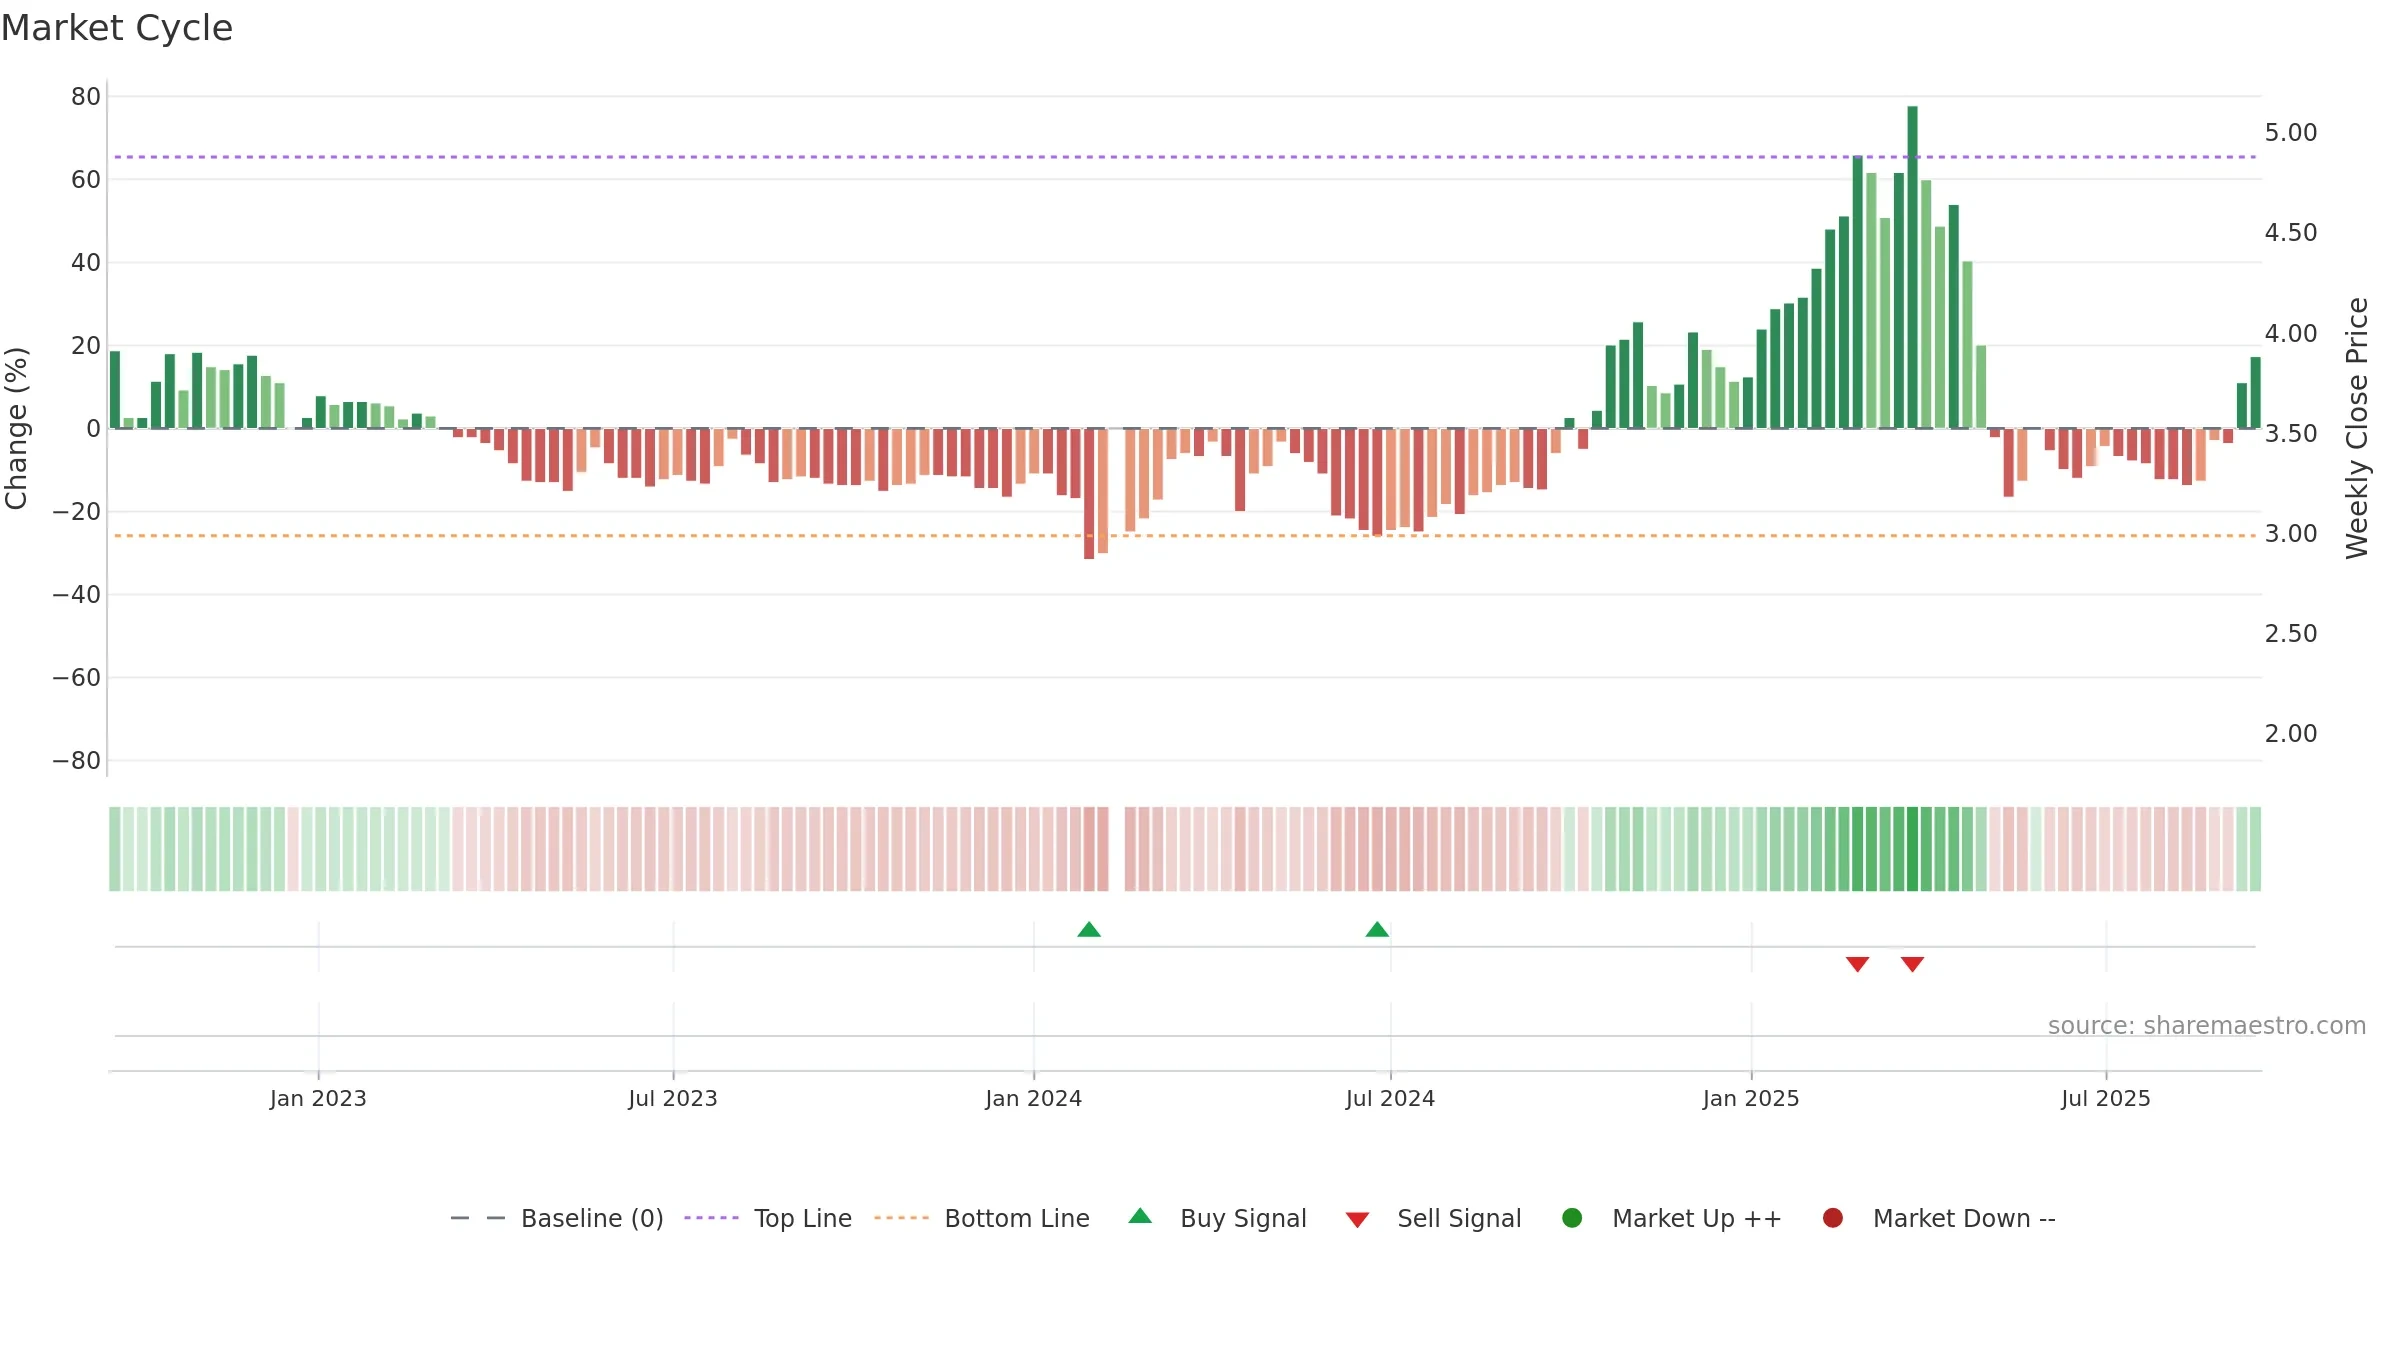The height and width of the screenshot is (1350, 2400).
Task: Click the 80 tick on the left axis
Action: click(x=86, y=97)
